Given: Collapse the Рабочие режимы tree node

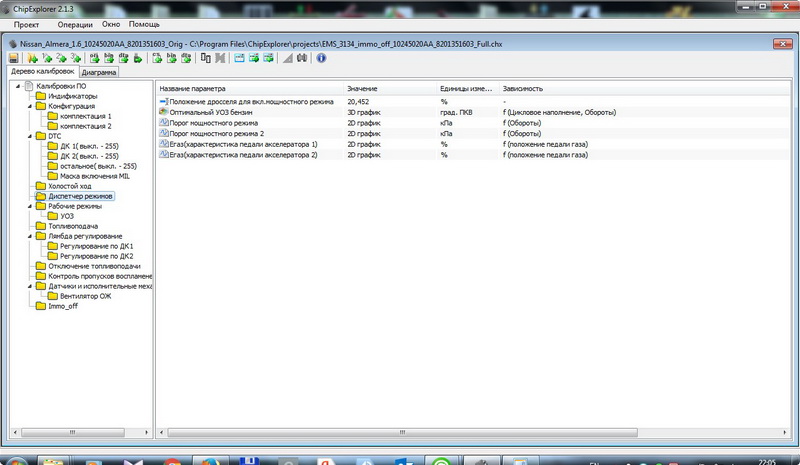Looking at the screenshot, I should pyautogui.click(x=27, y=206).
